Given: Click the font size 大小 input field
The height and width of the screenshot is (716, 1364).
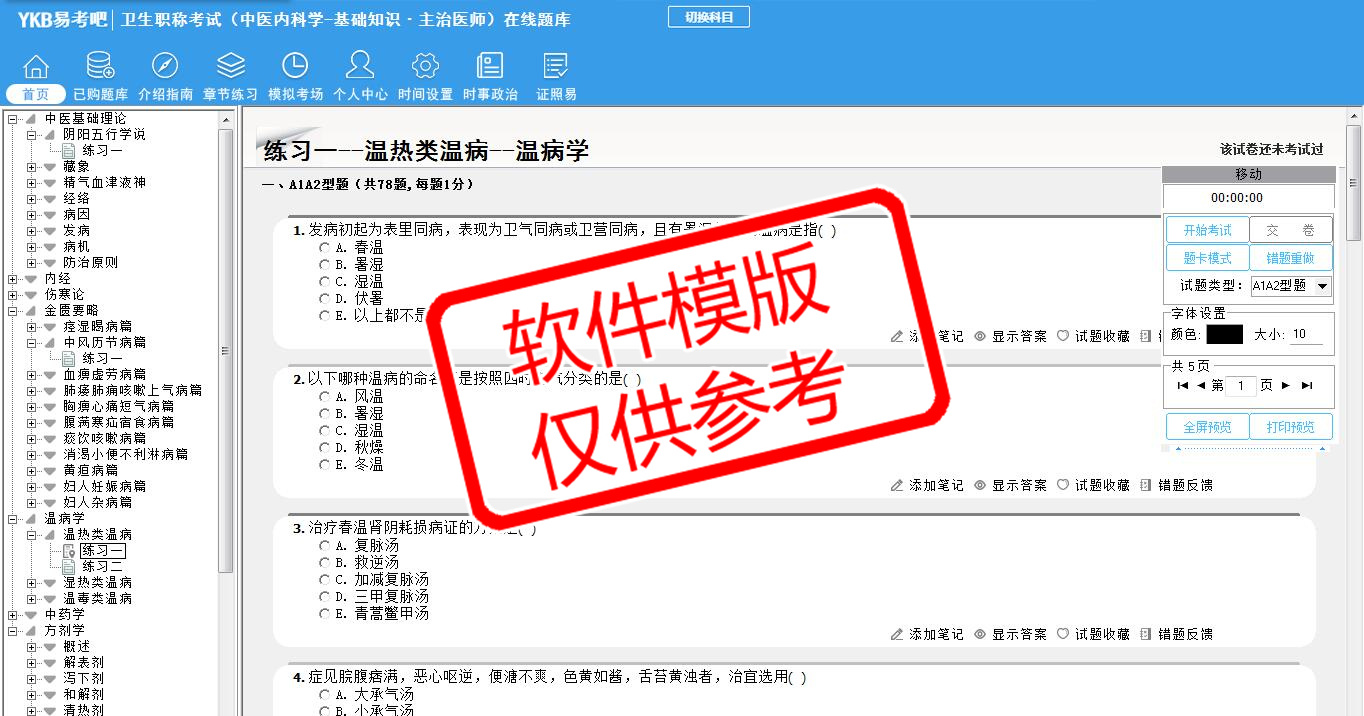Looking at the screenshot, I should pyautogui.click(x=1309, y=335).
